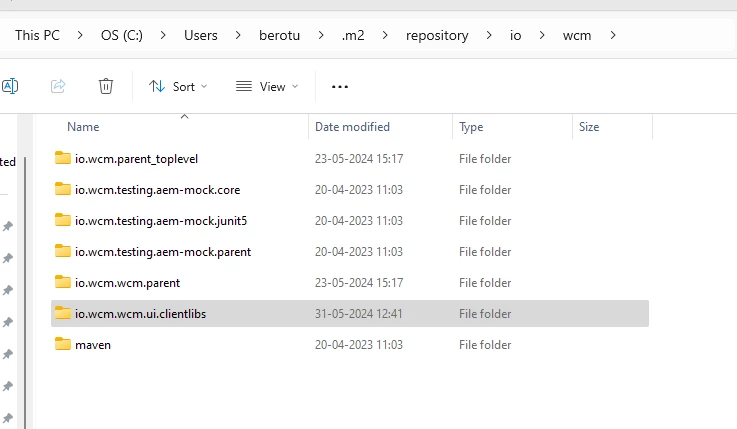Expand chevron after .m2
This screenshot has width=737, height=429.
coord(385,35)
